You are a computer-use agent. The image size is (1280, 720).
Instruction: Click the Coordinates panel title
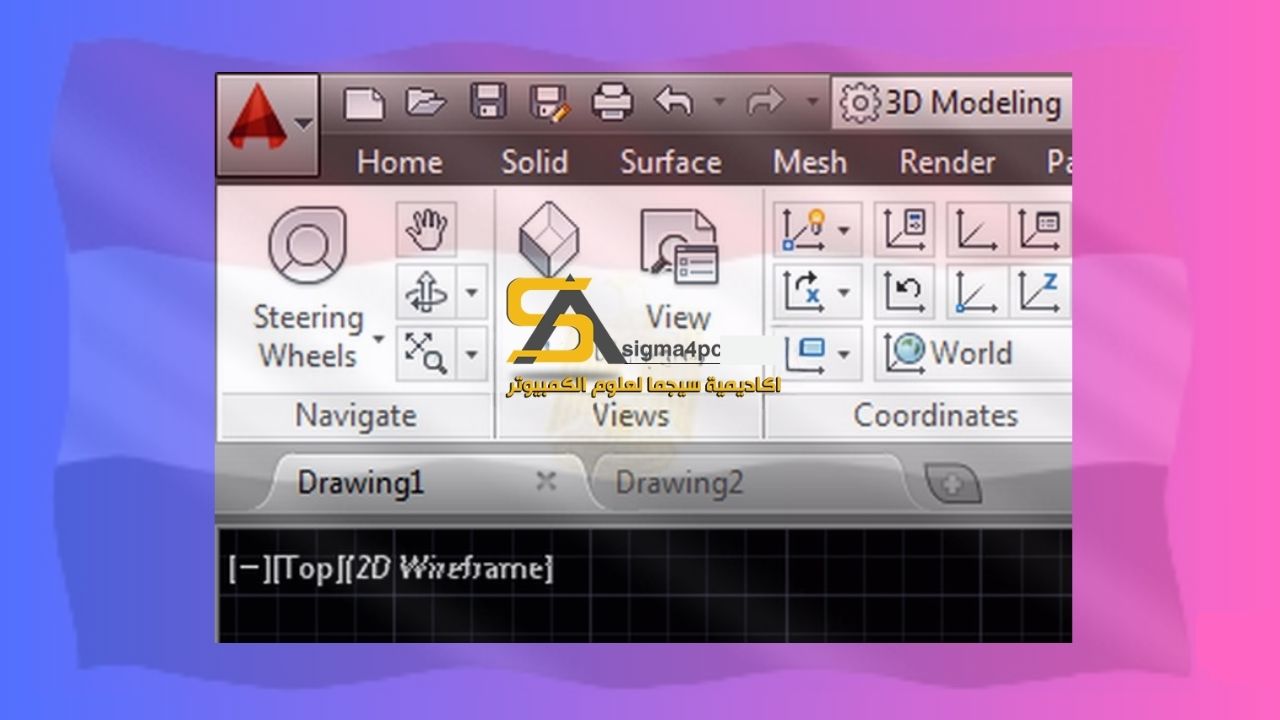pos(936,415)
